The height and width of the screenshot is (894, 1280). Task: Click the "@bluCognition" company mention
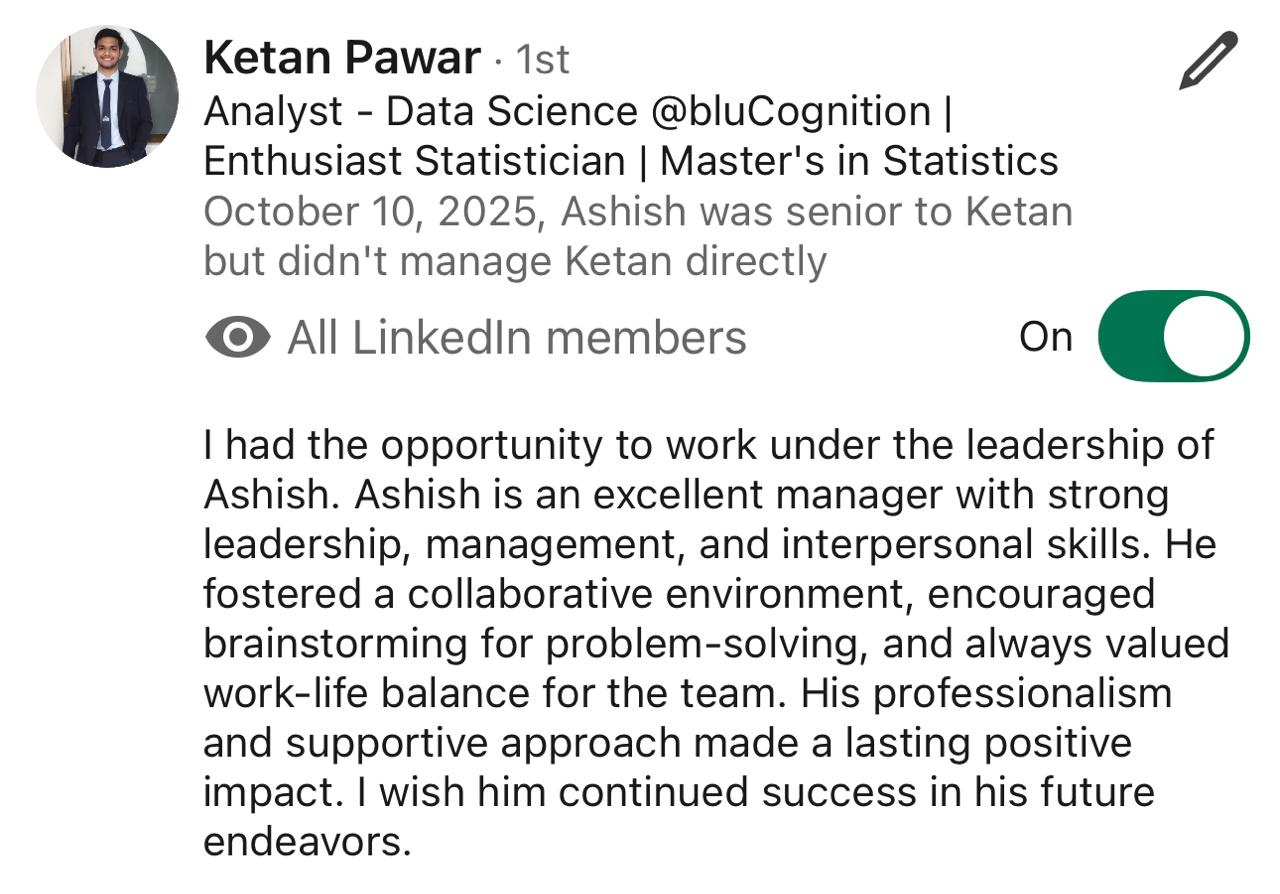click(x=791, y=111)
